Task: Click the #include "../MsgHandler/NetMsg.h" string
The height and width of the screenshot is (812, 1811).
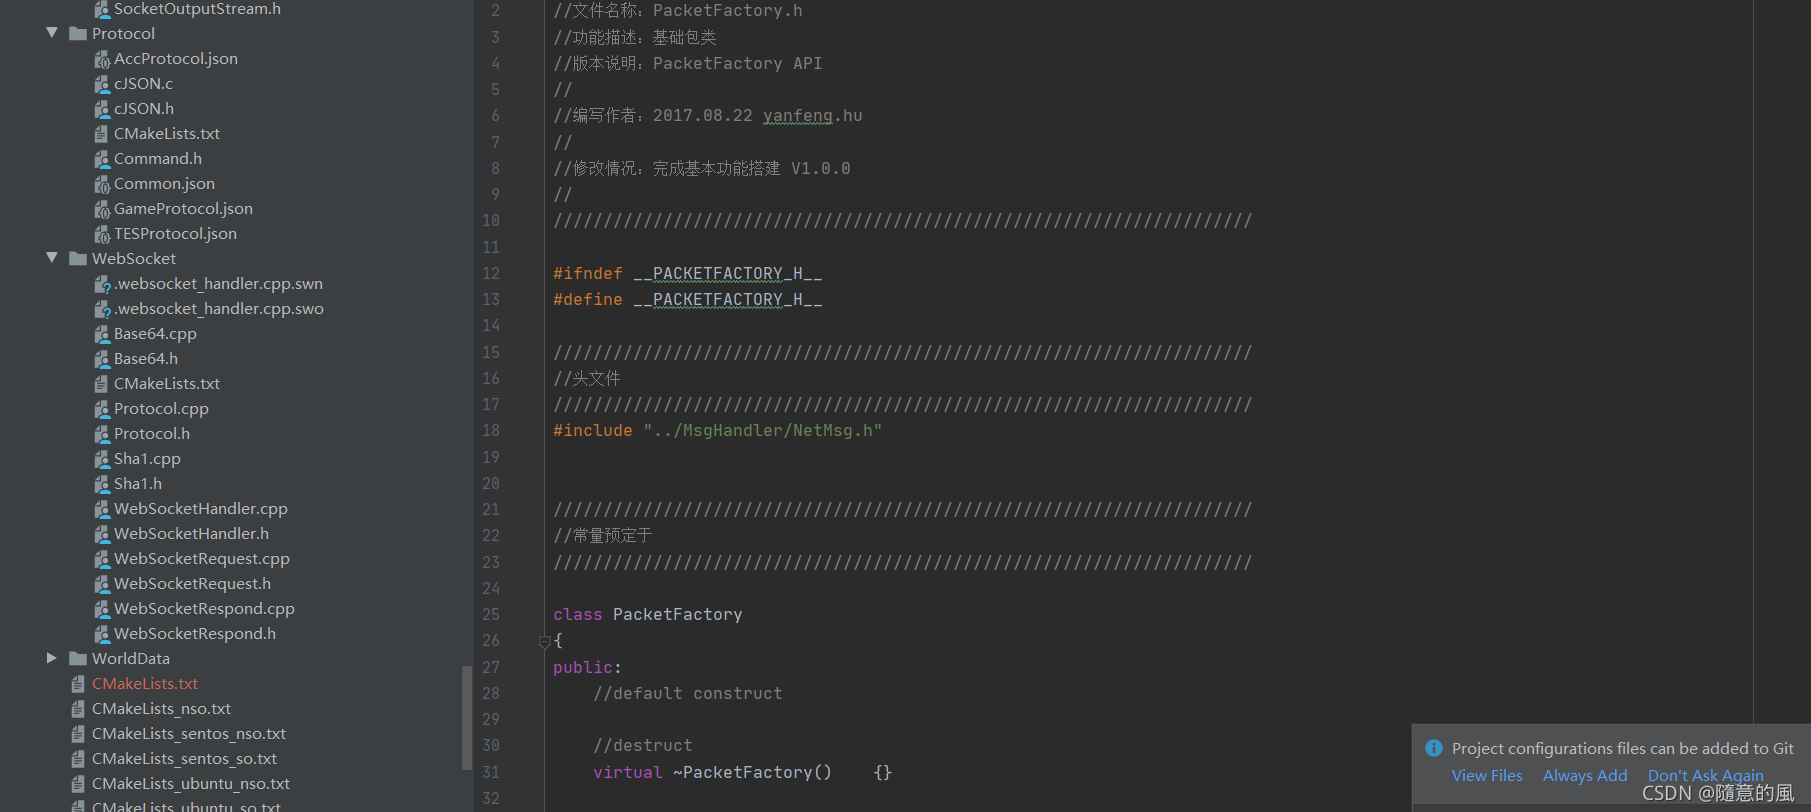Action: 762,431
